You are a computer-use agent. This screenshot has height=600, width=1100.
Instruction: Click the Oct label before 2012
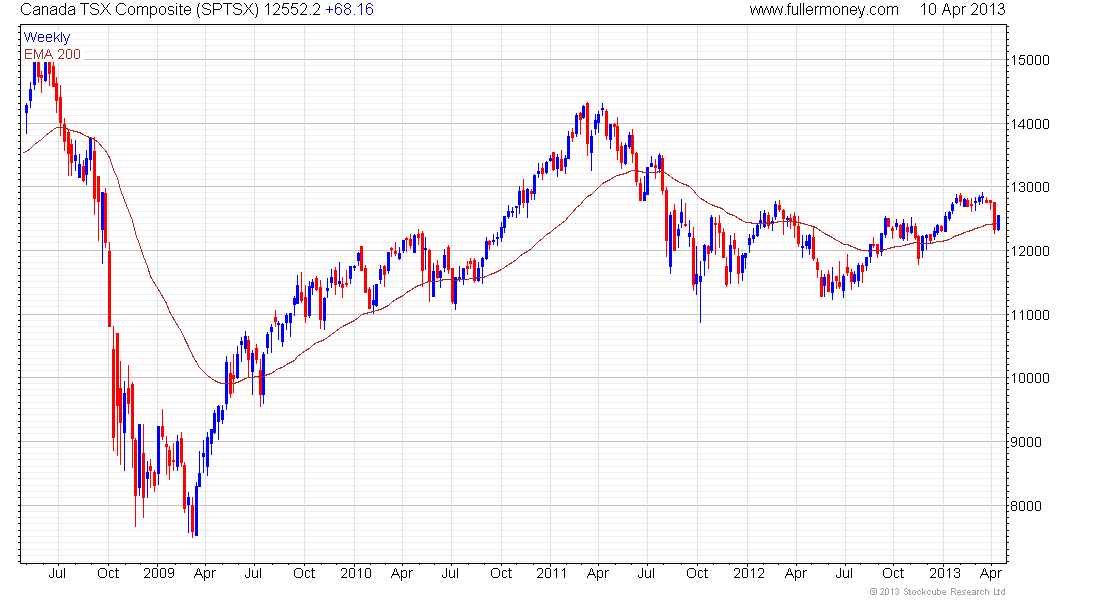coord(697,573)
